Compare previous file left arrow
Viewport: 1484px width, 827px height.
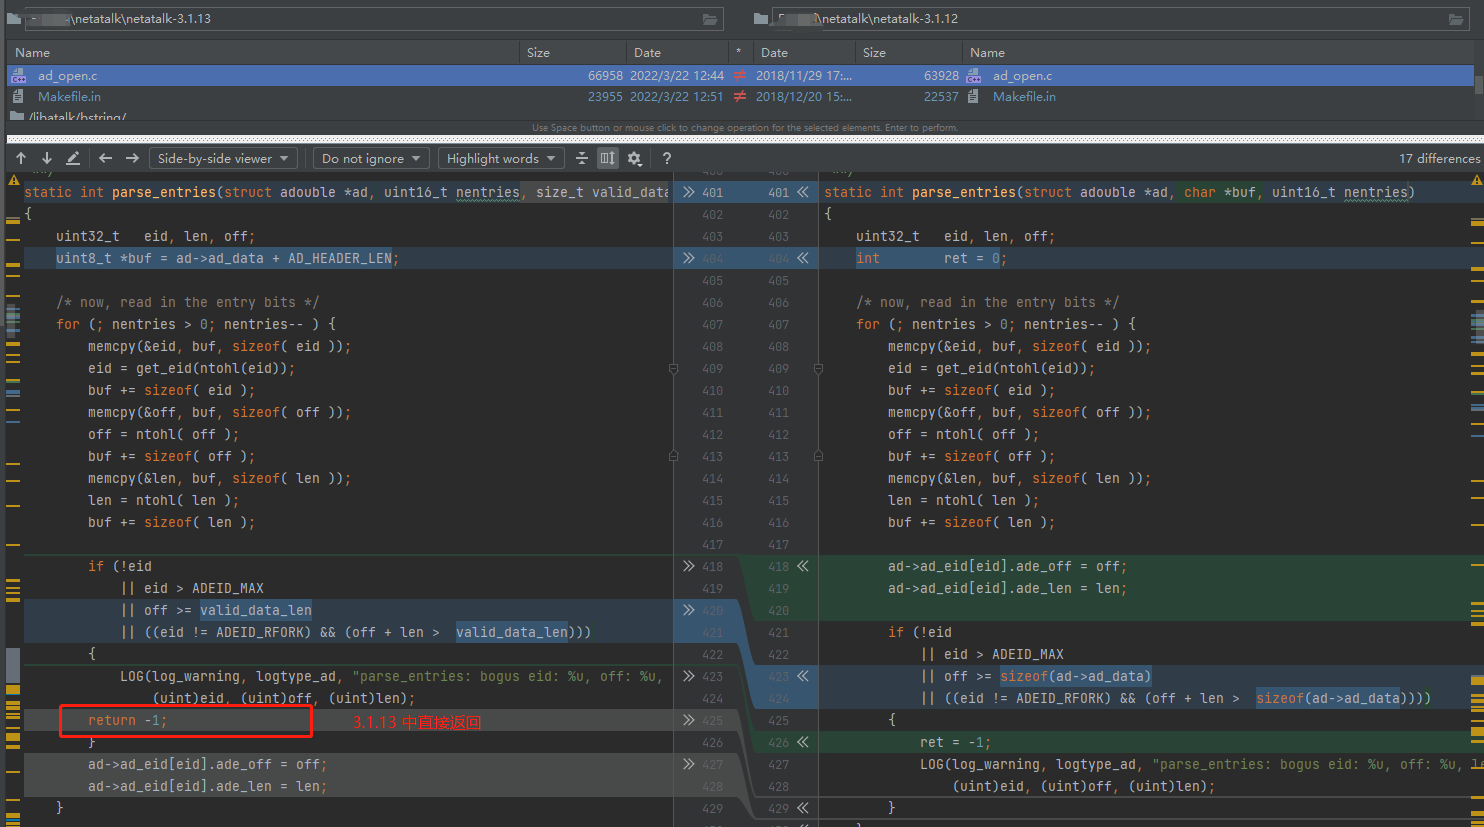point(105,158)
